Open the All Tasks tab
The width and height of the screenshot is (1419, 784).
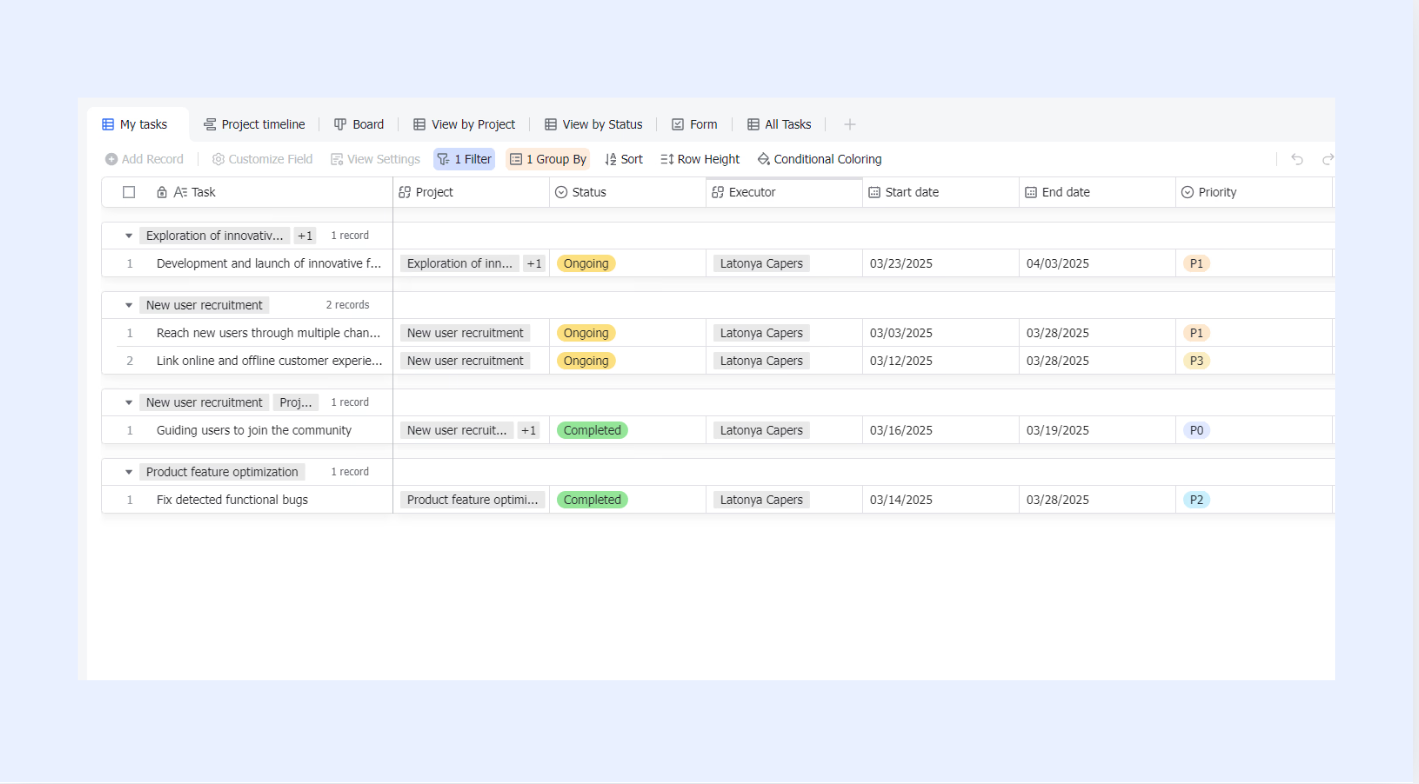tap(779, 125)
